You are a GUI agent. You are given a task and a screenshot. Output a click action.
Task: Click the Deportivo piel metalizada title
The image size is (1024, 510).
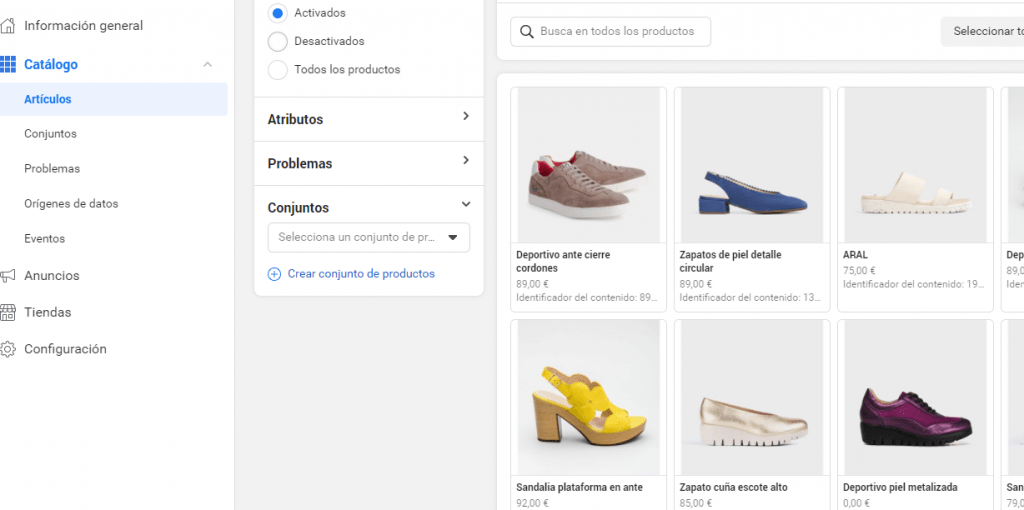point(900,487)
